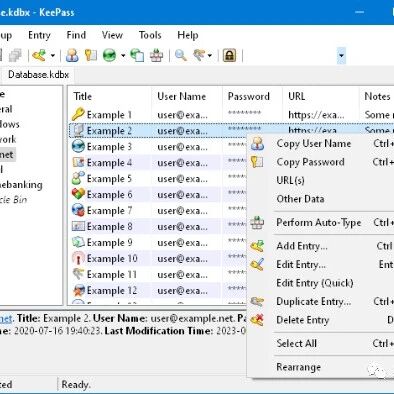The image size is (394, 394).
Task: Expand the Open URL dropdown arrow
Action: point(123,55)
